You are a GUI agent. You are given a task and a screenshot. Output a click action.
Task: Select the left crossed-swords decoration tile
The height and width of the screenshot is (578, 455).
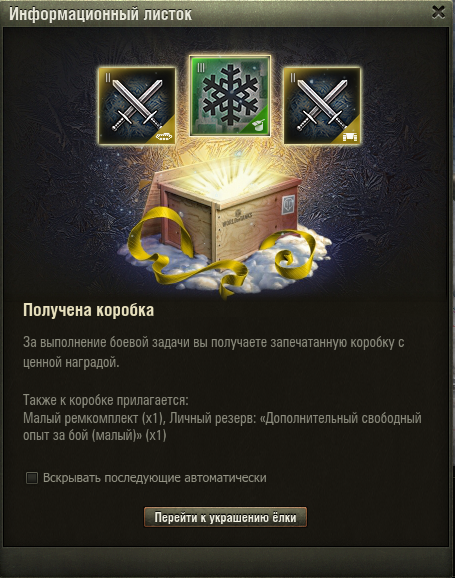pyautogui.click(x=137, y=106)
